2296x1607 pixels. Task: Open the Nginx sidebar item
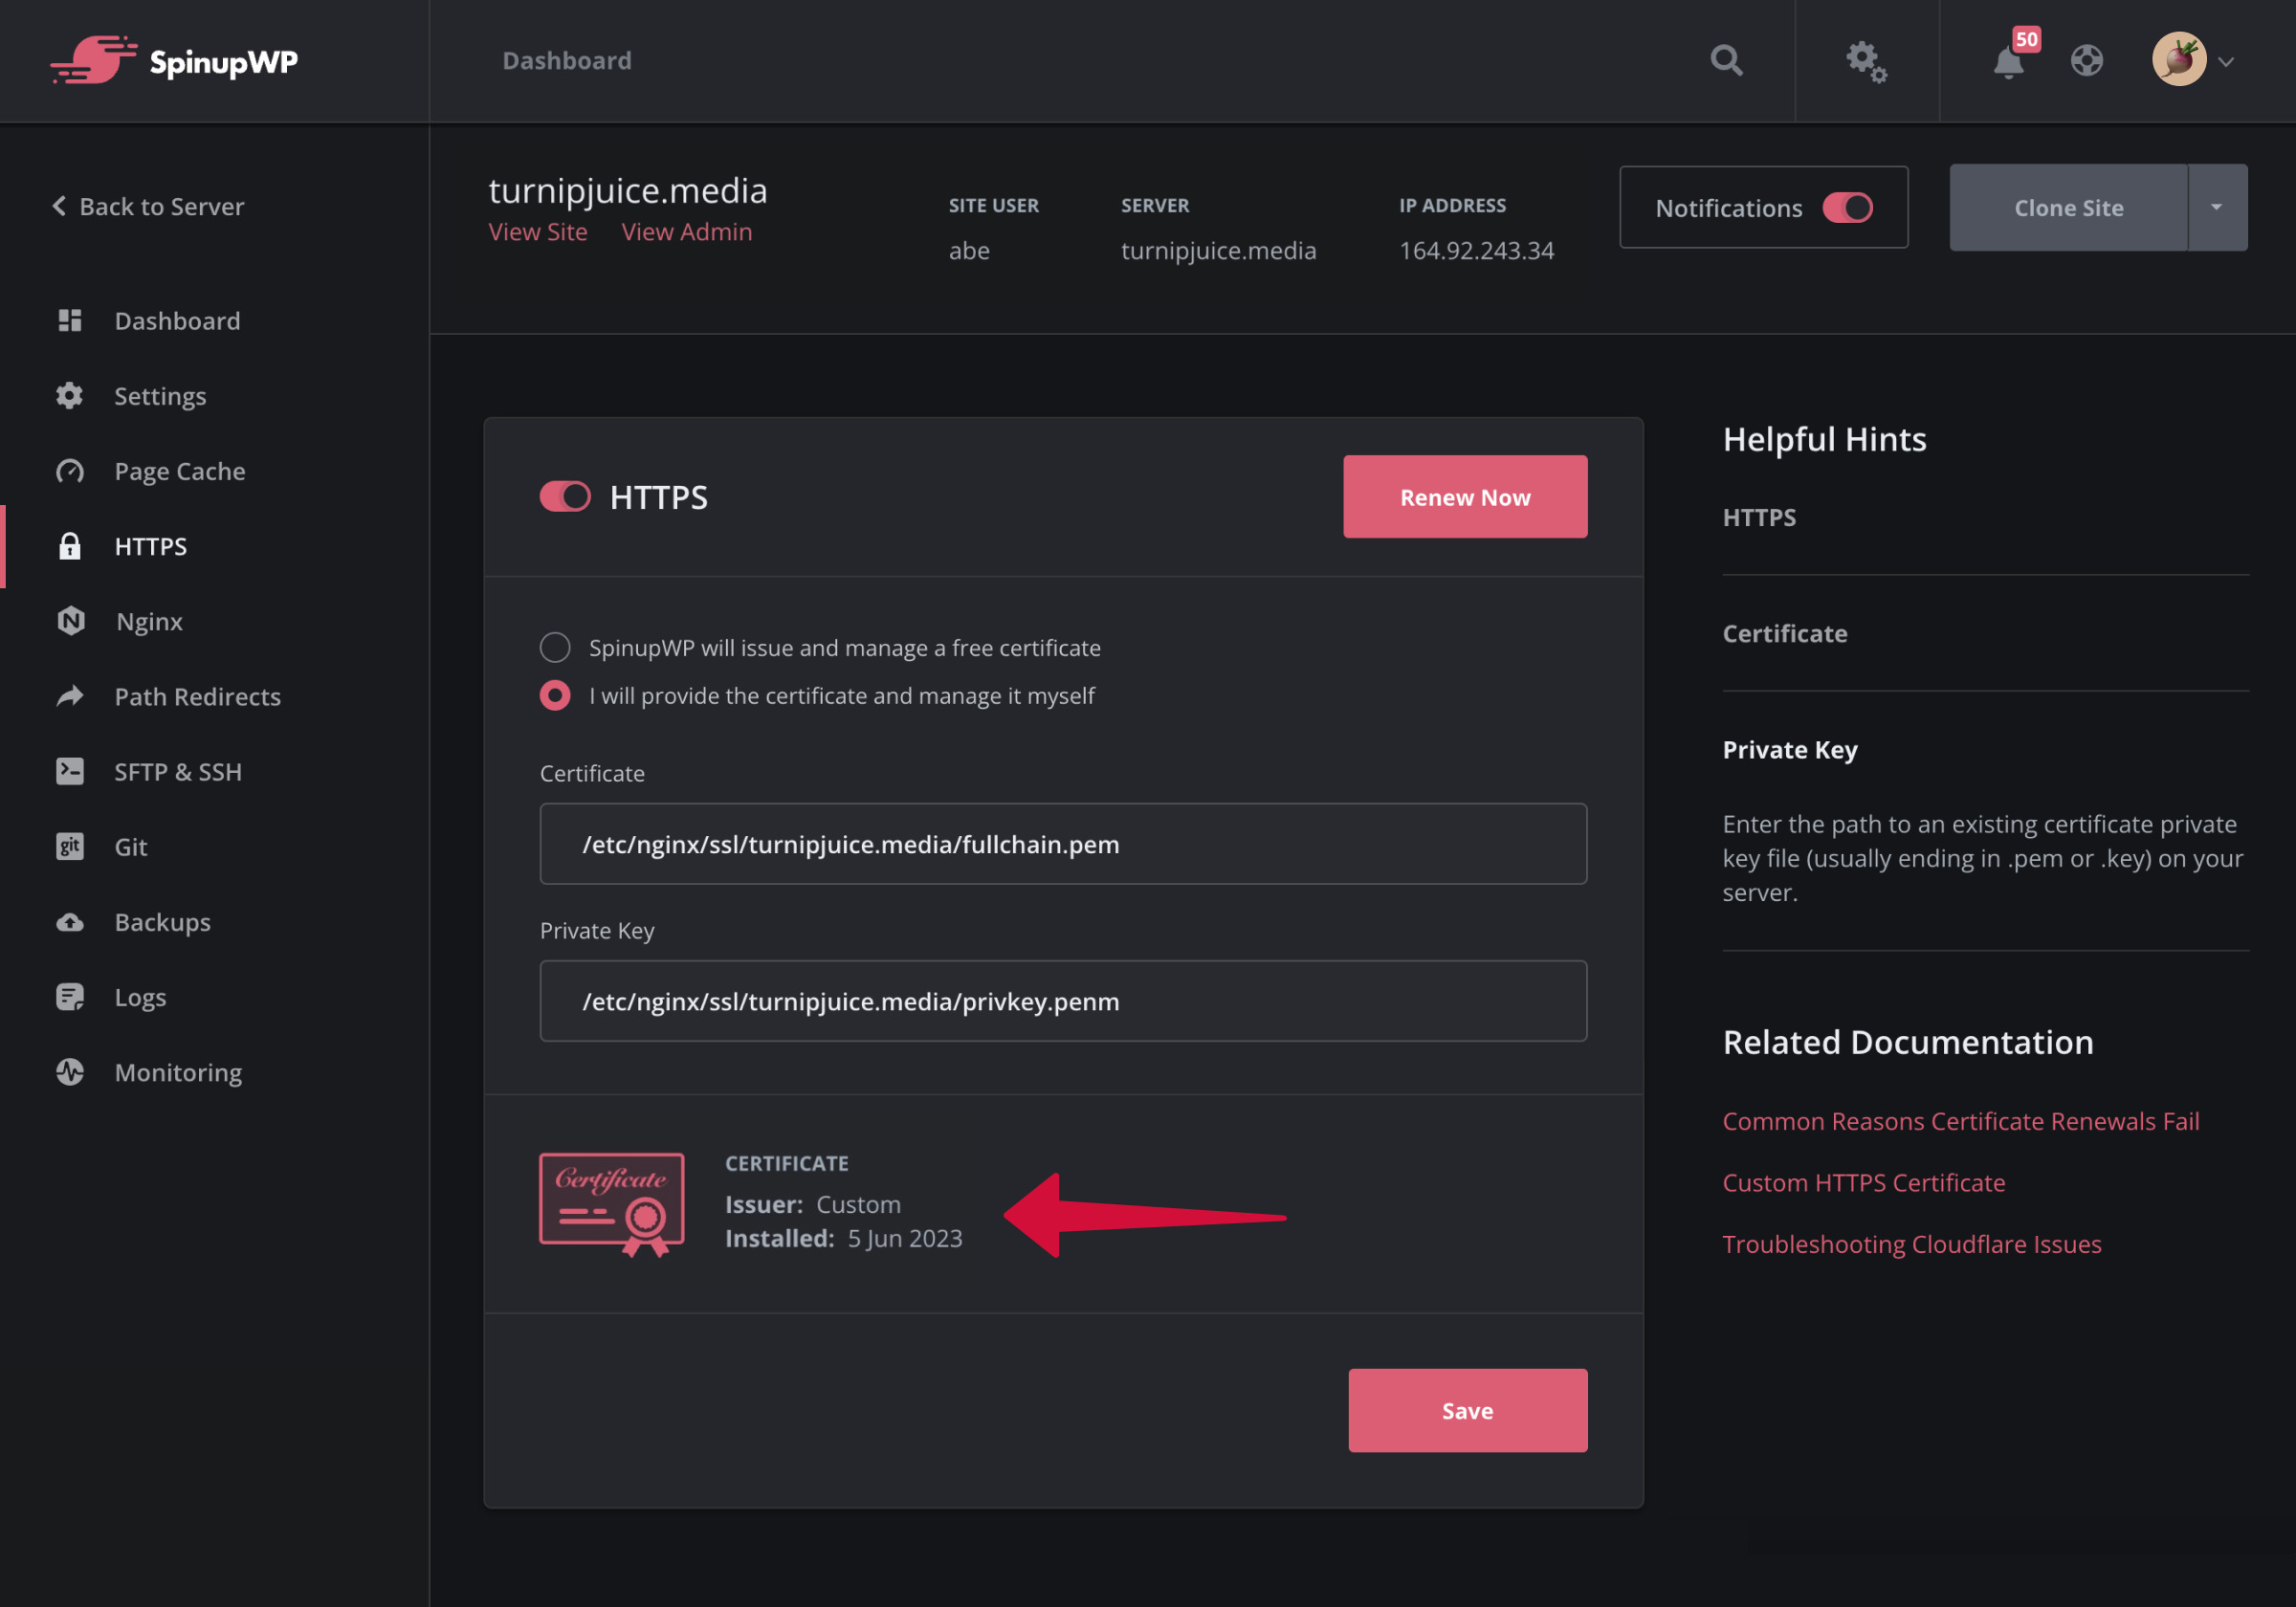coord(149,621)
